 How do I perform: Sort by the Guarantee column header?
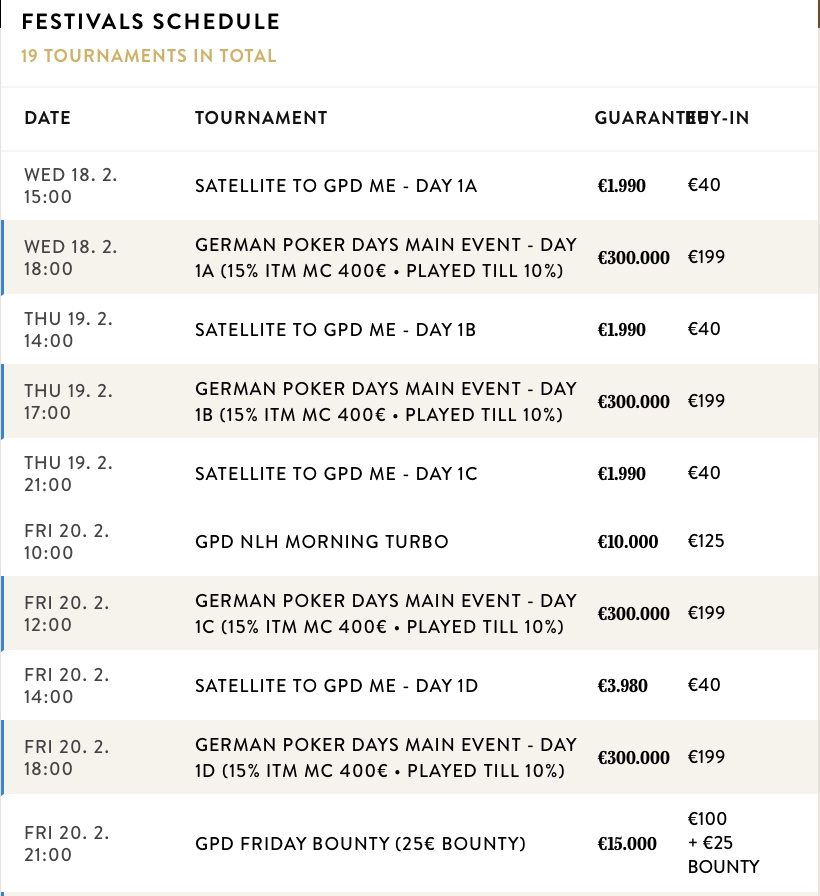click(x=638, y=118)
